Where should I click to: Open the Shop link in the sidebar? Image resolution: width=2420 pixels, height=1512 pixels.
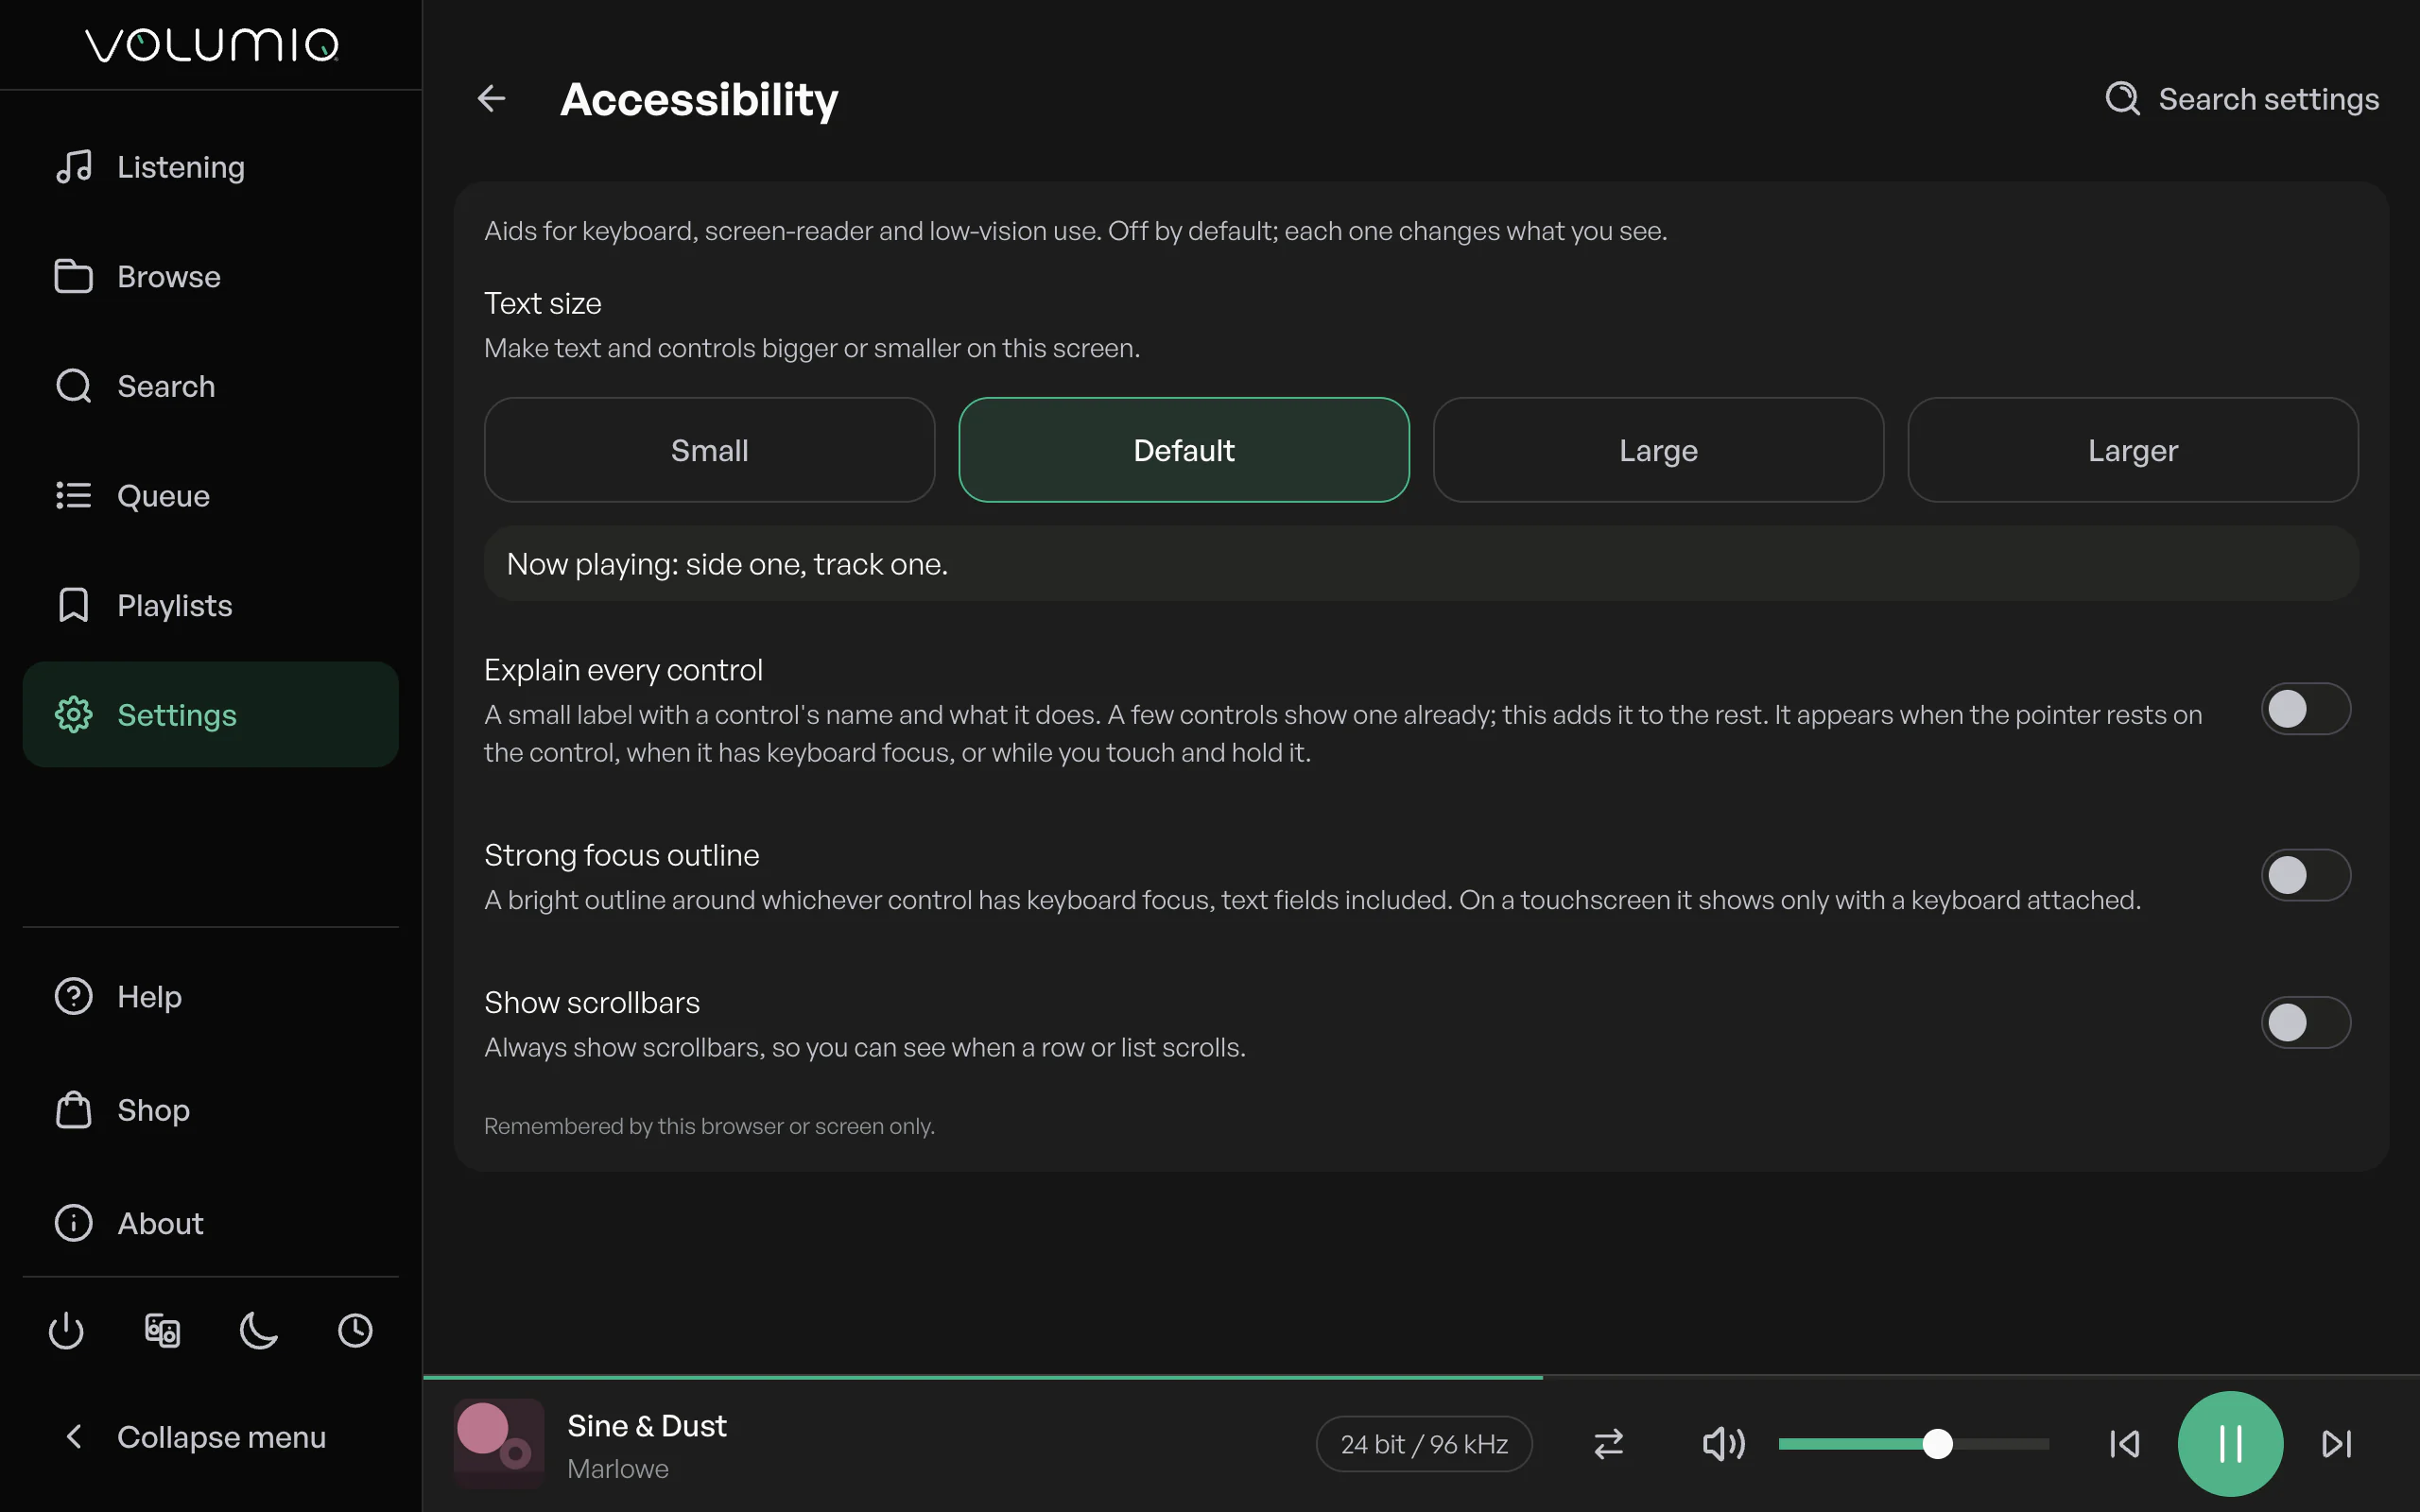point(211,1110)
